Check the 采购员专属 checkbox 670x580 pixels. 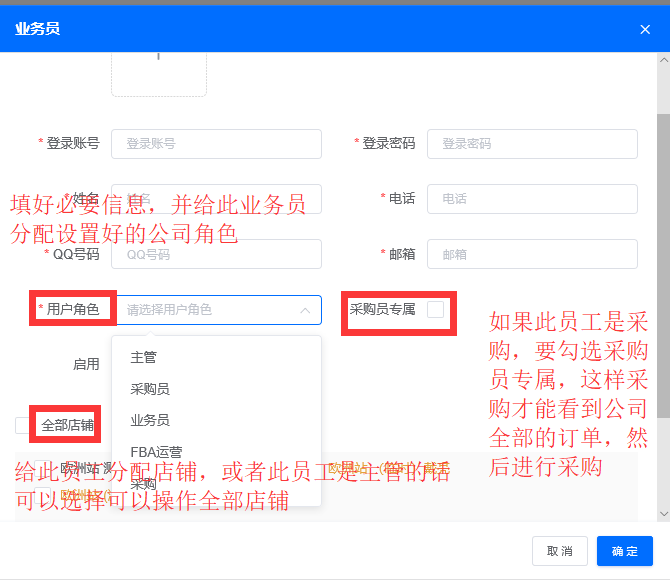click(x=435, y=310)
